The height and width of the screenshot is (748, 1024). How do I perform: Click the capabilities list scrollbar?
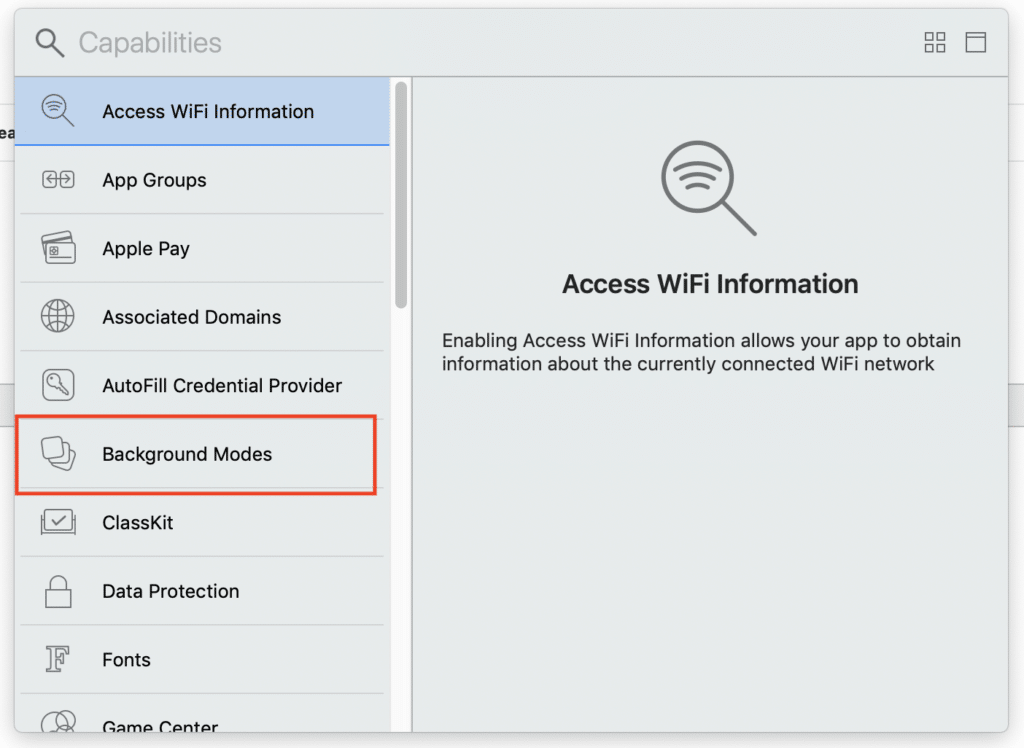[401, 195]
